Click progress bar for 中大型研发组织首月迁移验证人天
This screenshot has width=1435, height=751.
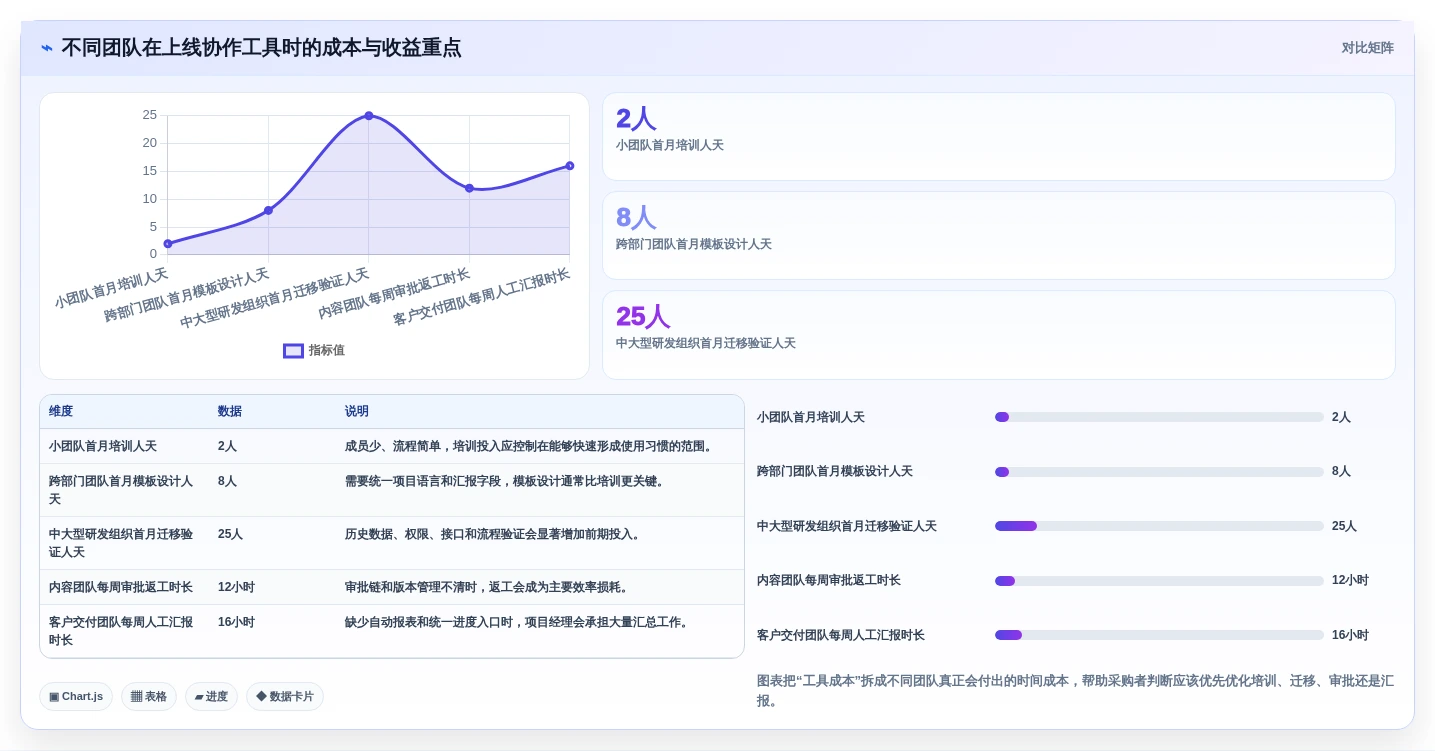coord(1159,527)
